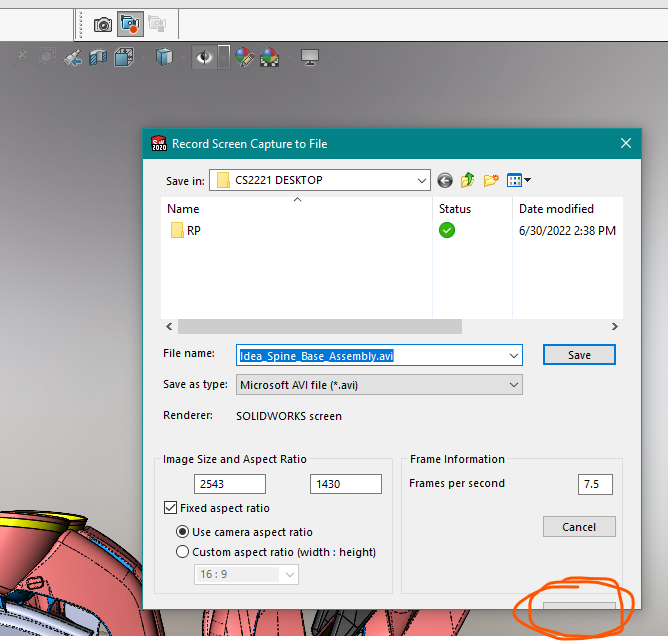Screen dimensions: 668x641
Task: Click the Create New Folder icon
Action: [x=491, y=180]
